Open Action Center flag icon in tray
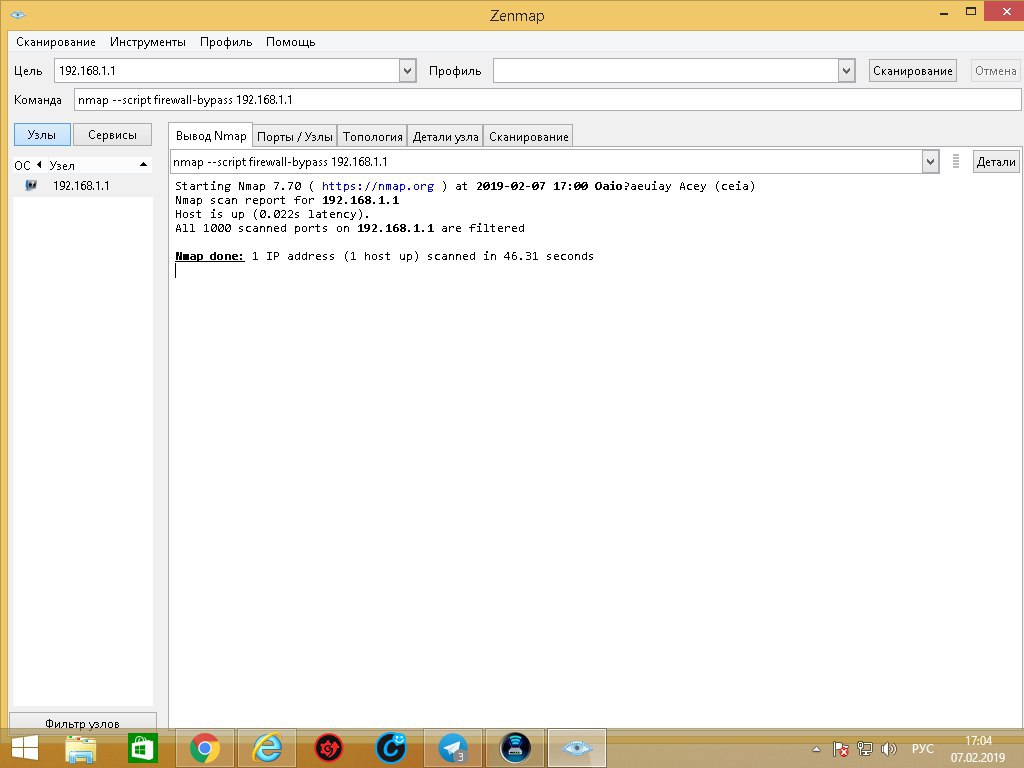Image resolution: width=1024 pixels, height=768 pixels. [840, 749]
